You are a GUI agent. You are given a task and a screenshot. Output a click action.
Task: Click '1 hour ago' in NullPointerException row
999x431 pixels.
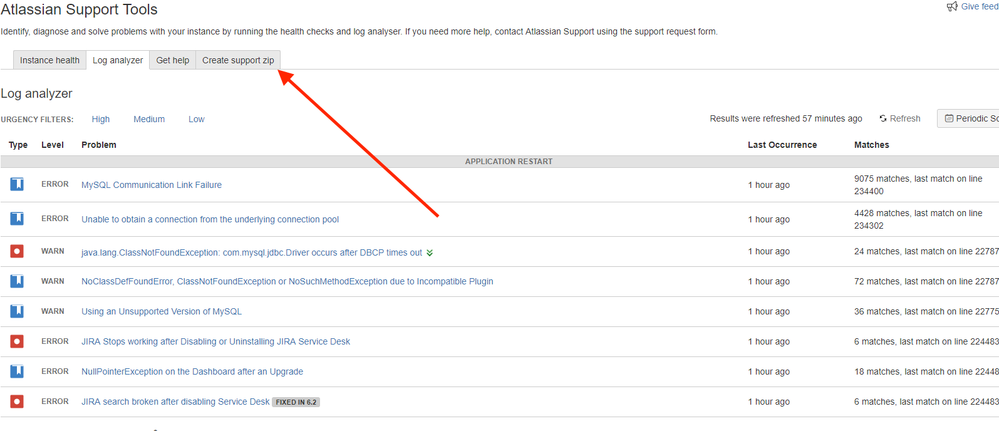point(769,372)
